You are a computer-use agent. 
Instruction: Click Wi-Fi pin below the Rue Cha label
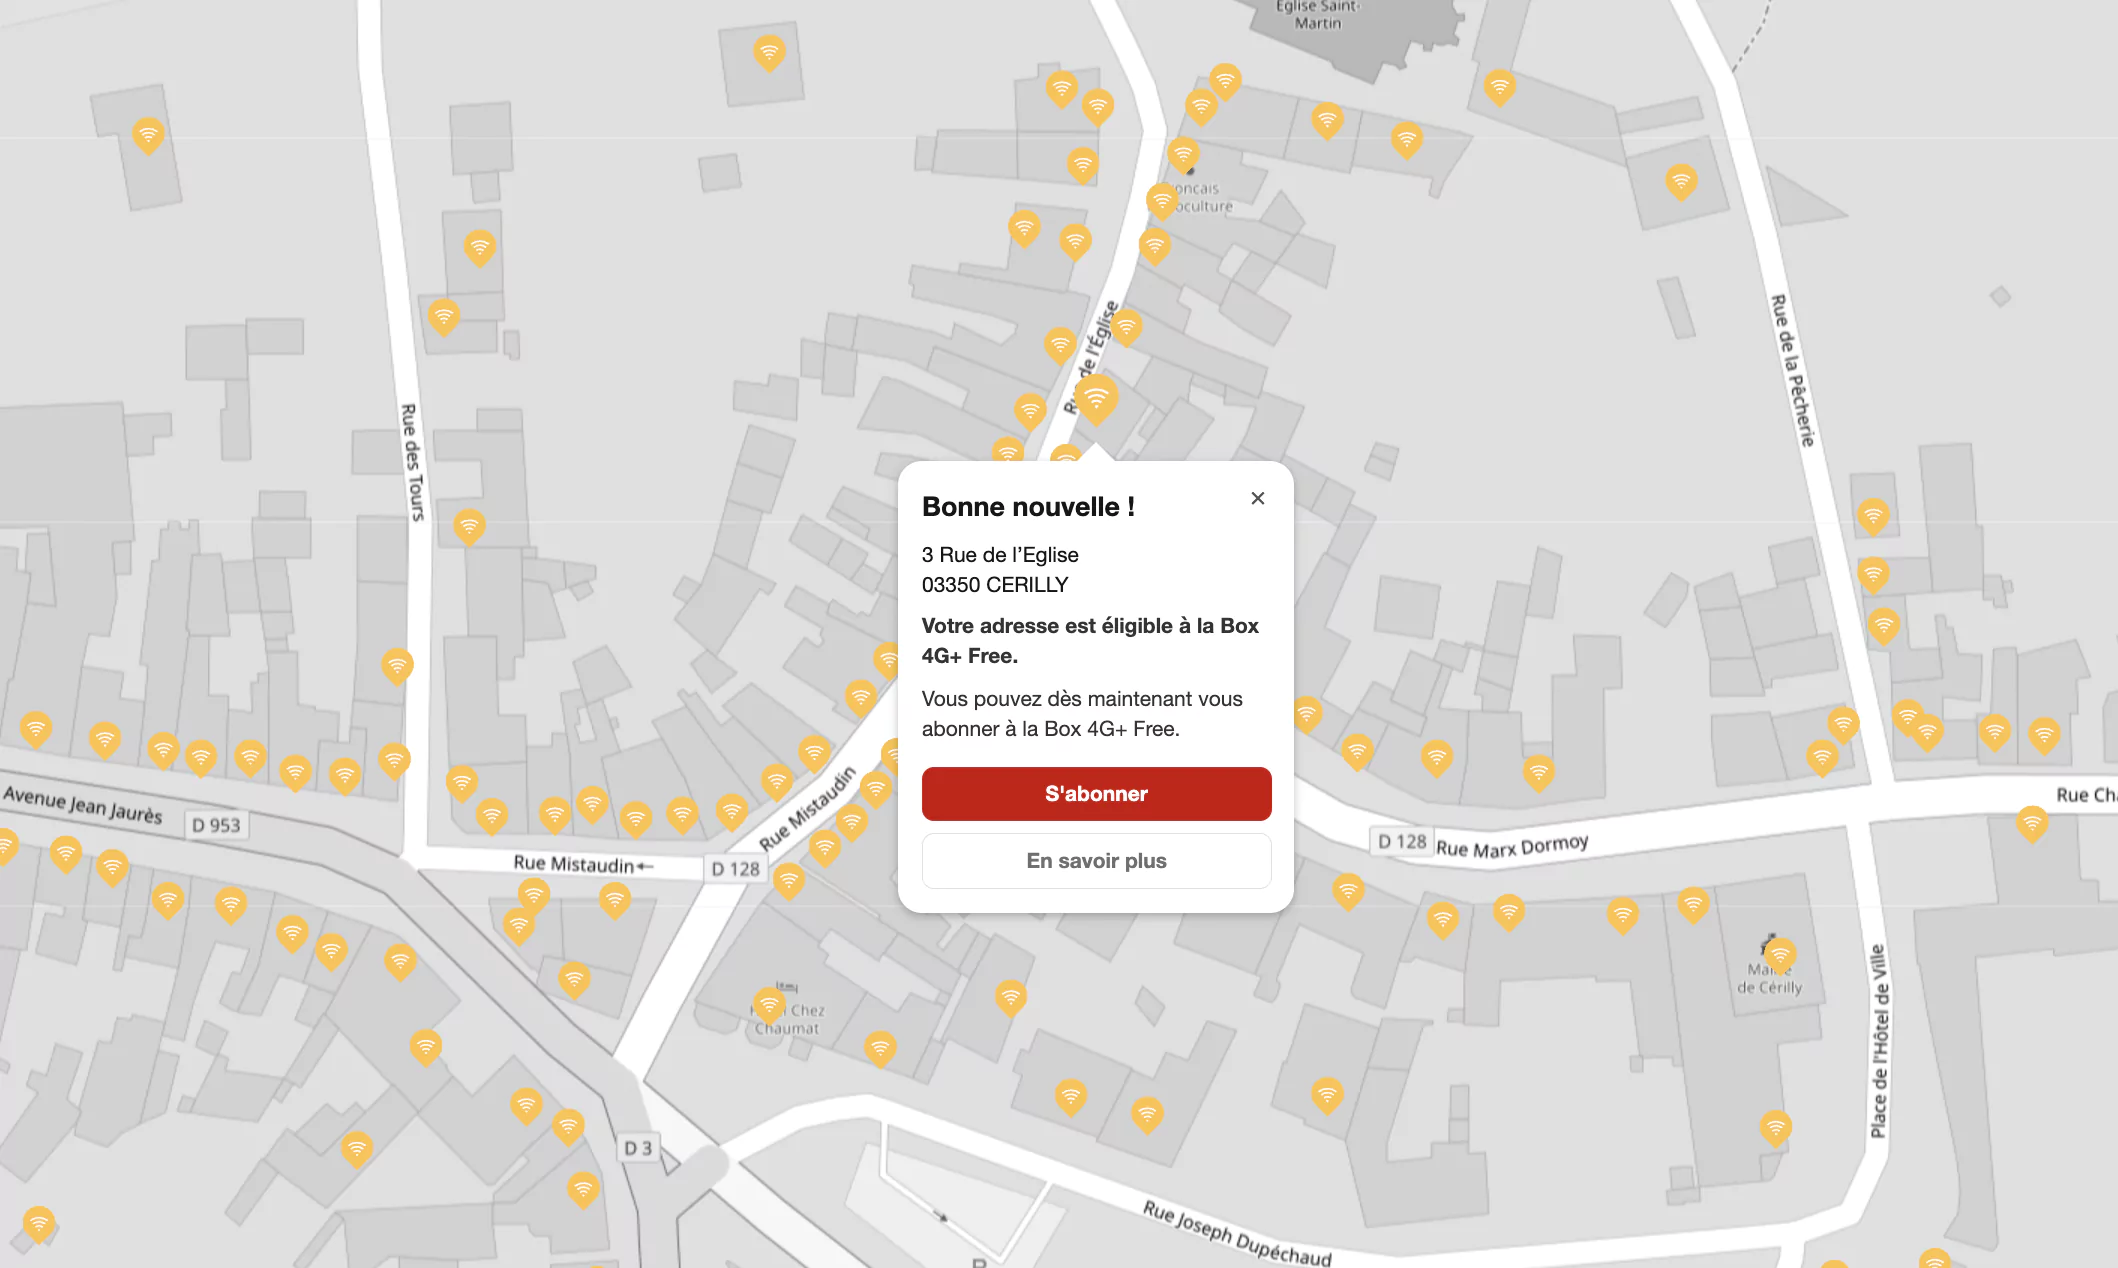point(2032,823)
